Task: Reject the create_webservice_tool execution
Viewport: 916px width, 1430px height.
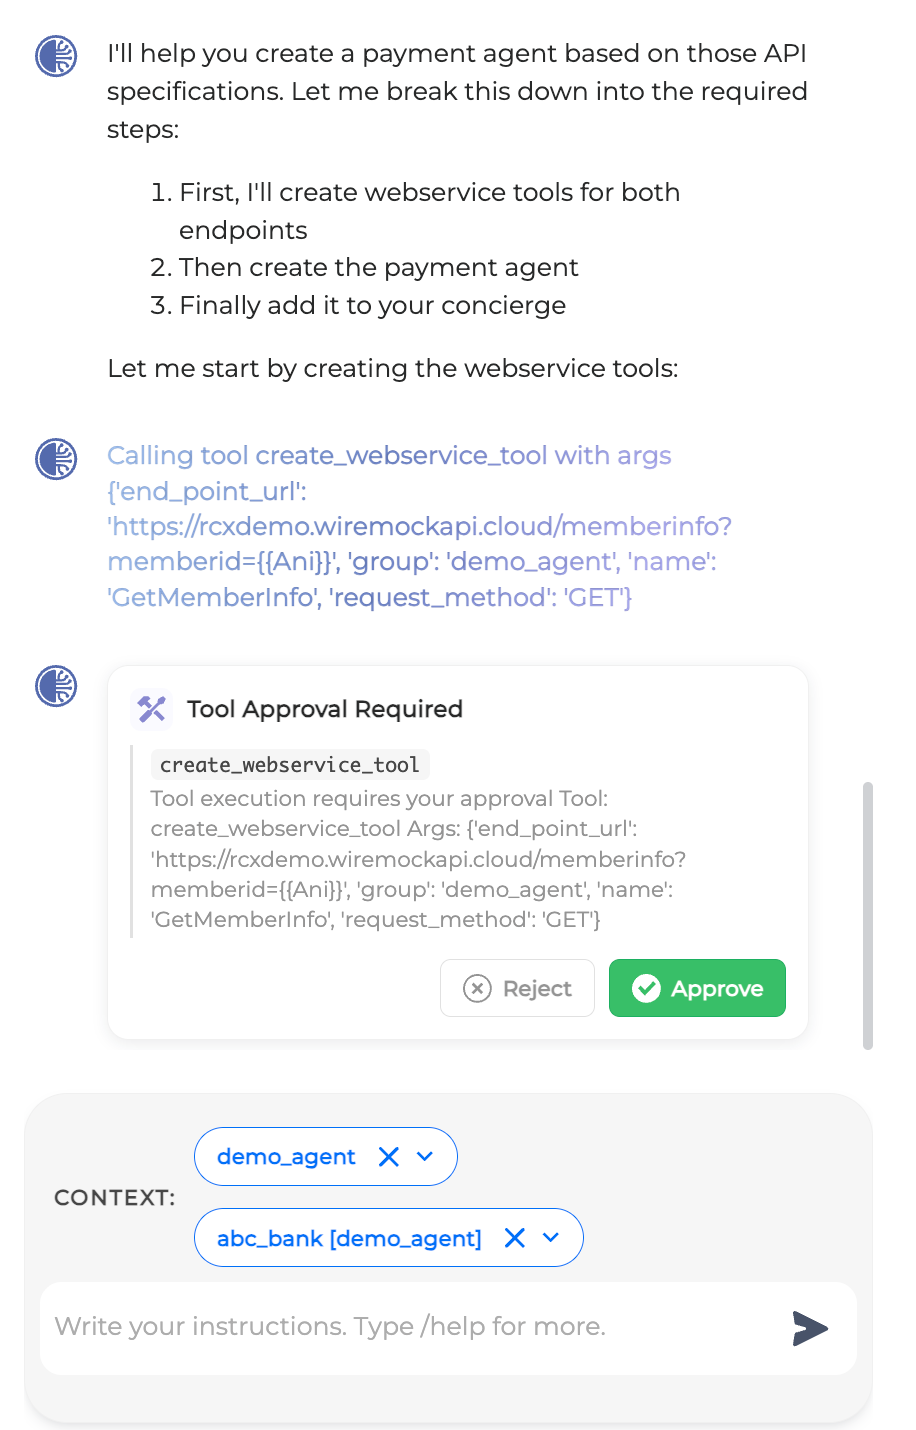Action: [517, 988]
